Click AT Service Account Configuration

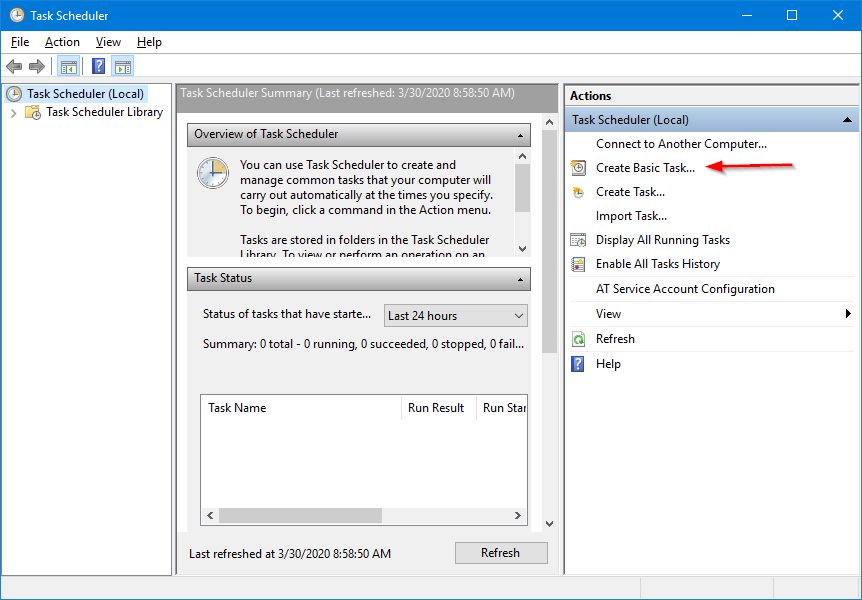685,289
